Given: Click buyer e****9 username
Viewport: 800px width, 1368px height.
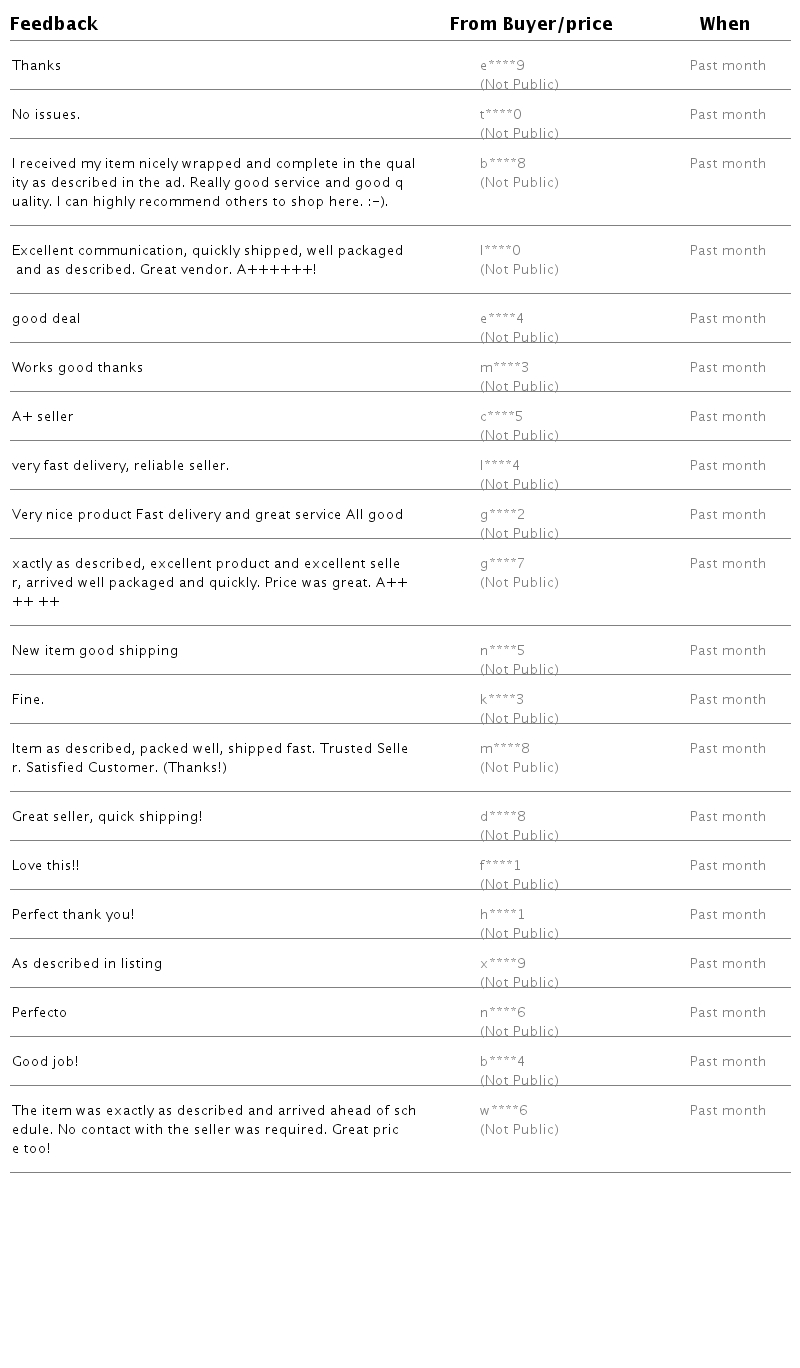Looking at the screenshot, I should 502,66.
